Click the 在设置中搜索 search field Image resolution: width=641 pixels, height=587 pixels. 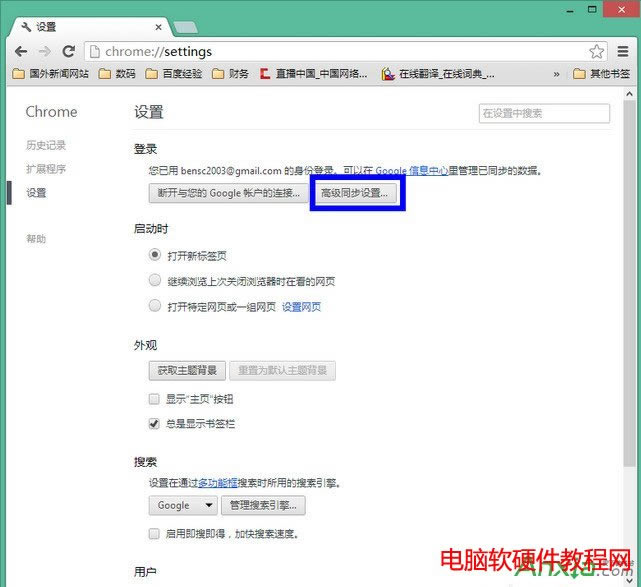tap(544, 114)
